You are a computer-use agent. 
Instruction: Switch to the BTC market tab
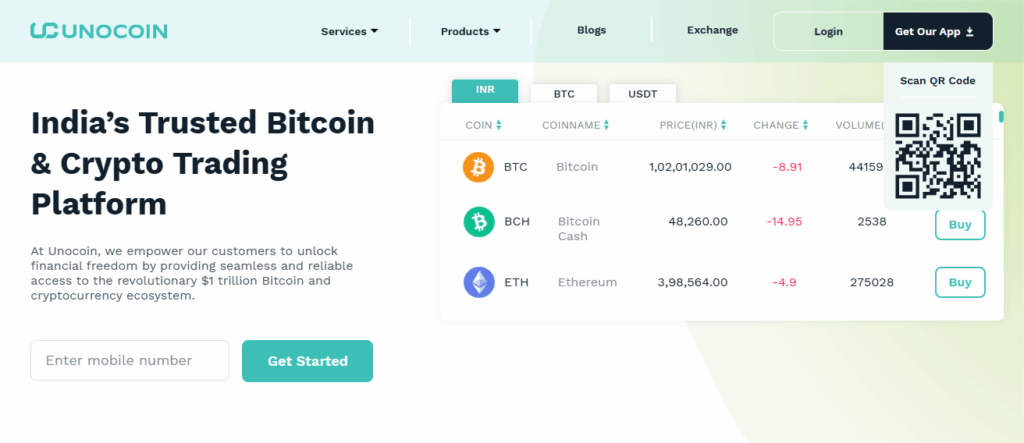point(564,93)
